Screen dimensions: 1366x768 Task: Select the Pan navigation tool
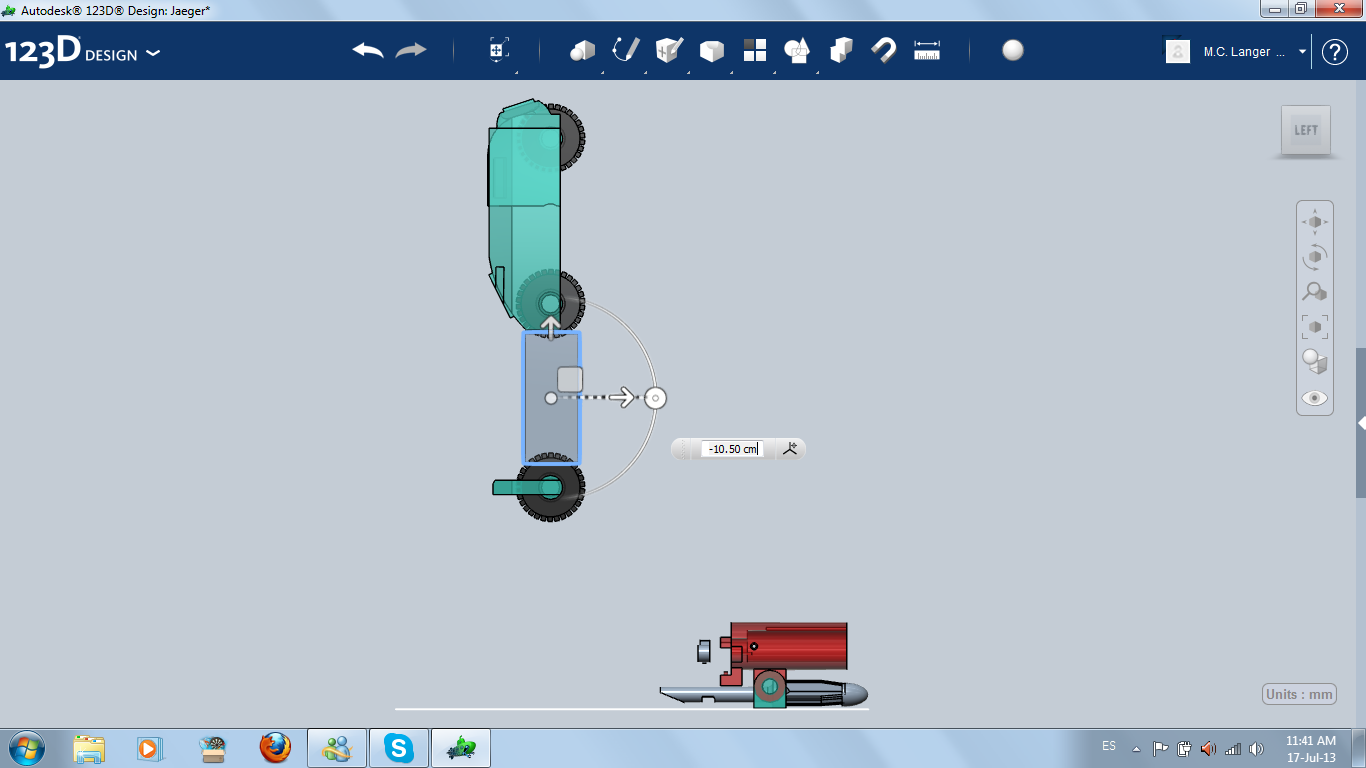pyautogui.click(x=1315, y=221)
